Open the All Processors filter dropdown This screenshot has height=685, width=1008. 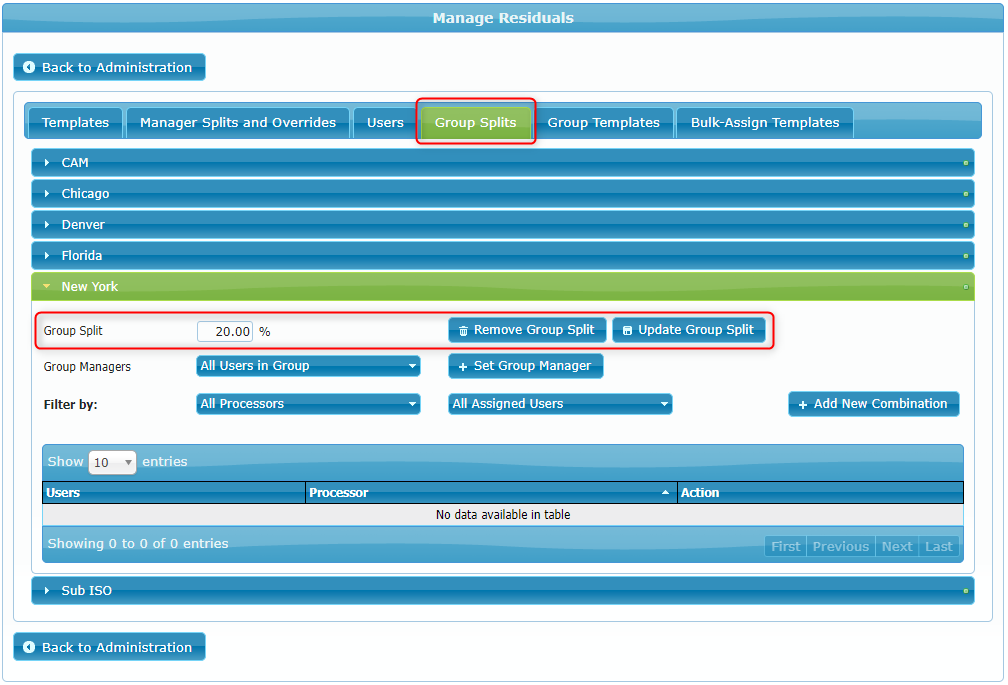point(308,404)
